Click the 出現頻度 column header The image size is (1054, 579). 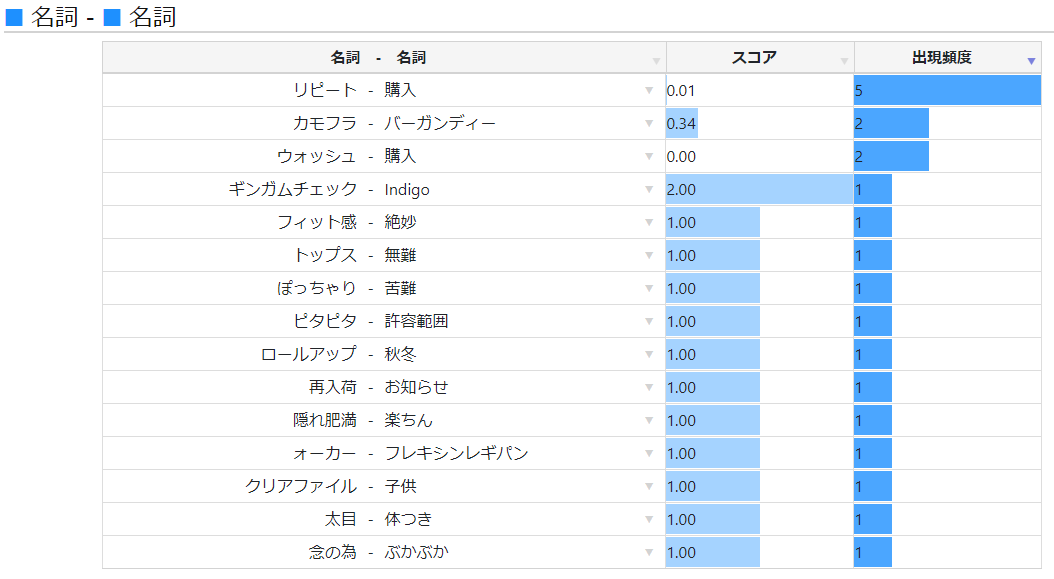941,58
